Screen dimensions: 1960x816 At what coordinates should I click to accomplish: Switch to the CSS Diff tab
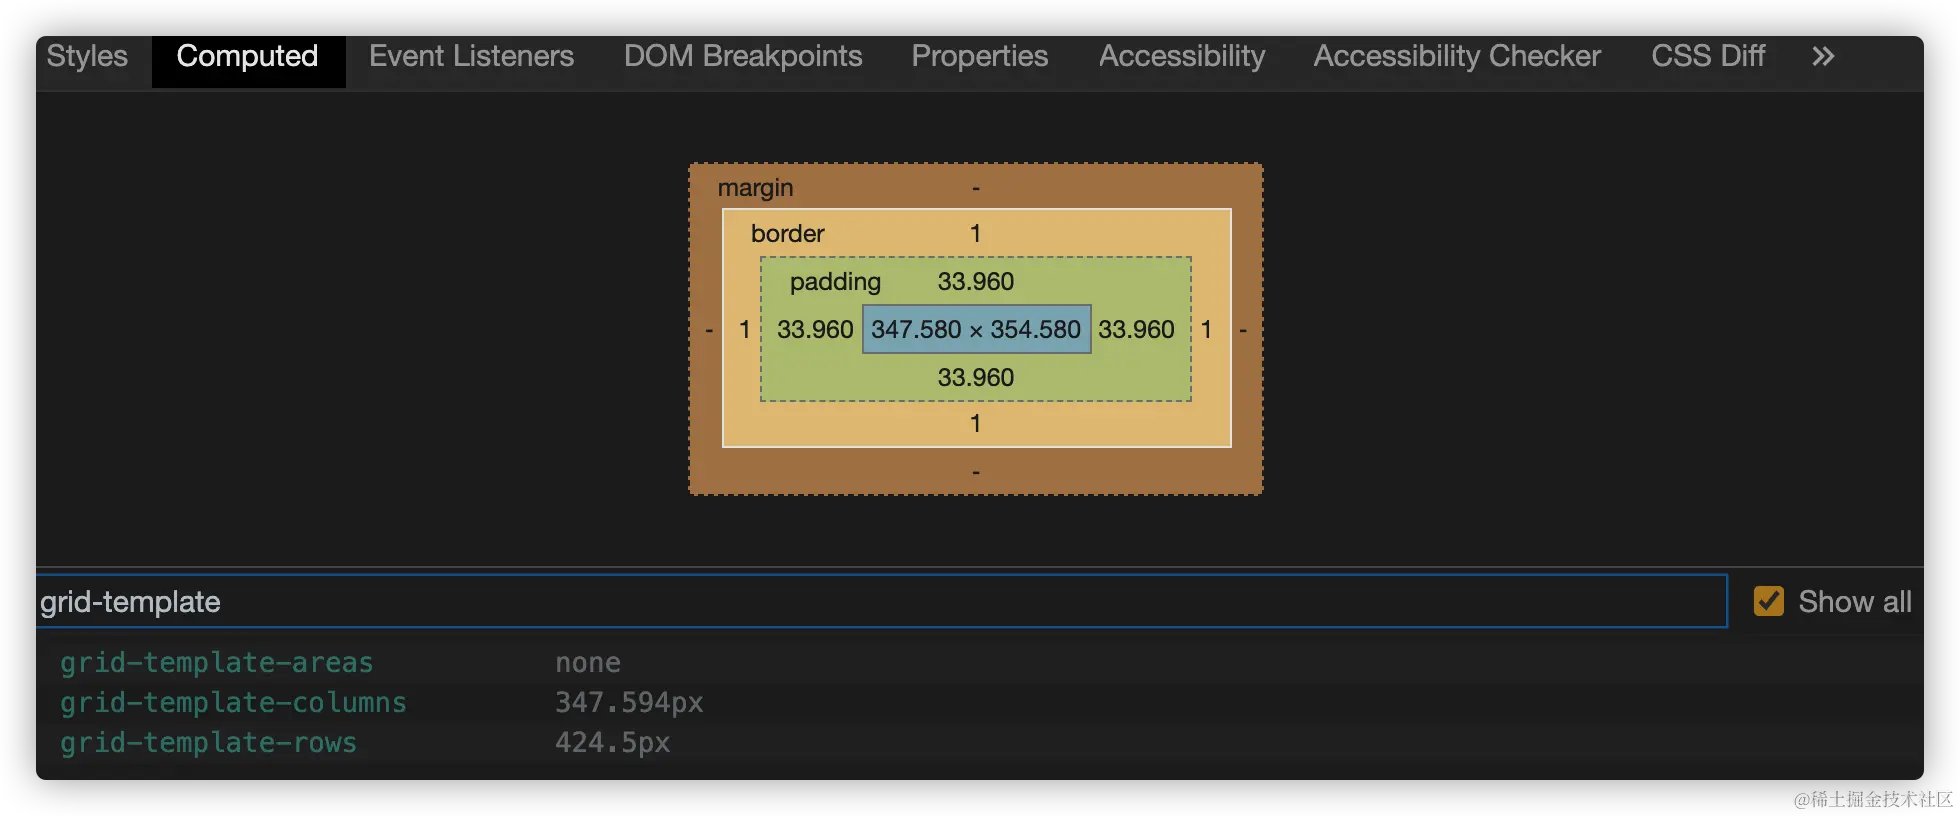pos(1708,57)
